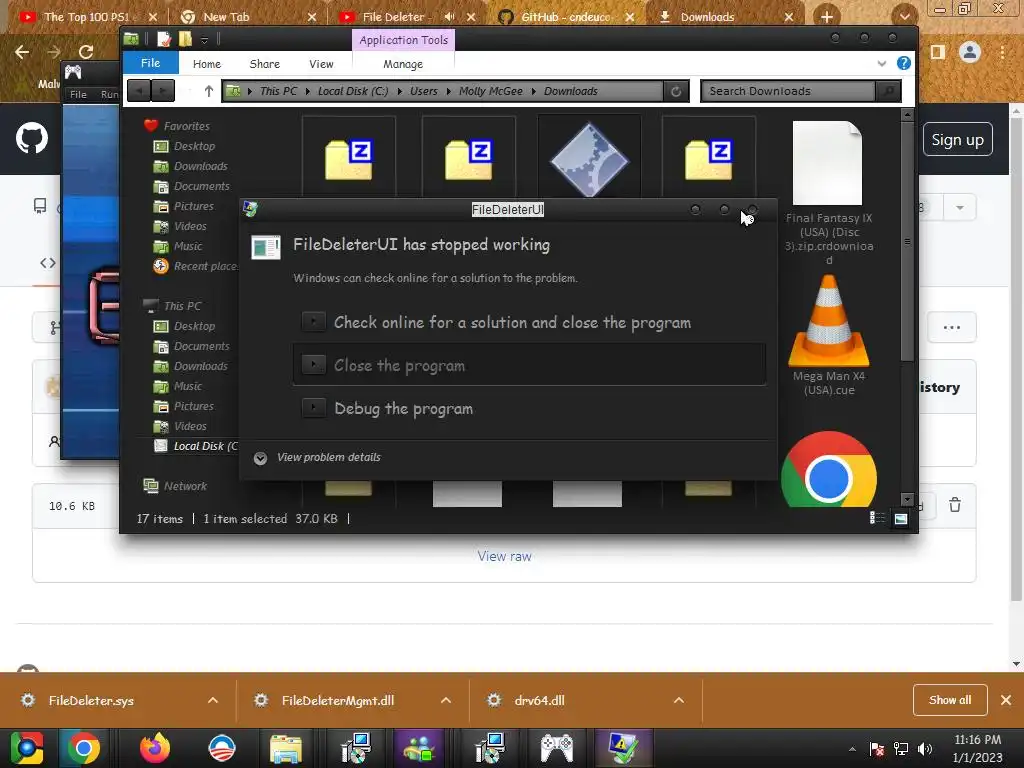Click Close the program option
Image resolution: width=1024 pixels, height=768 pixels.
pos(529,365)
